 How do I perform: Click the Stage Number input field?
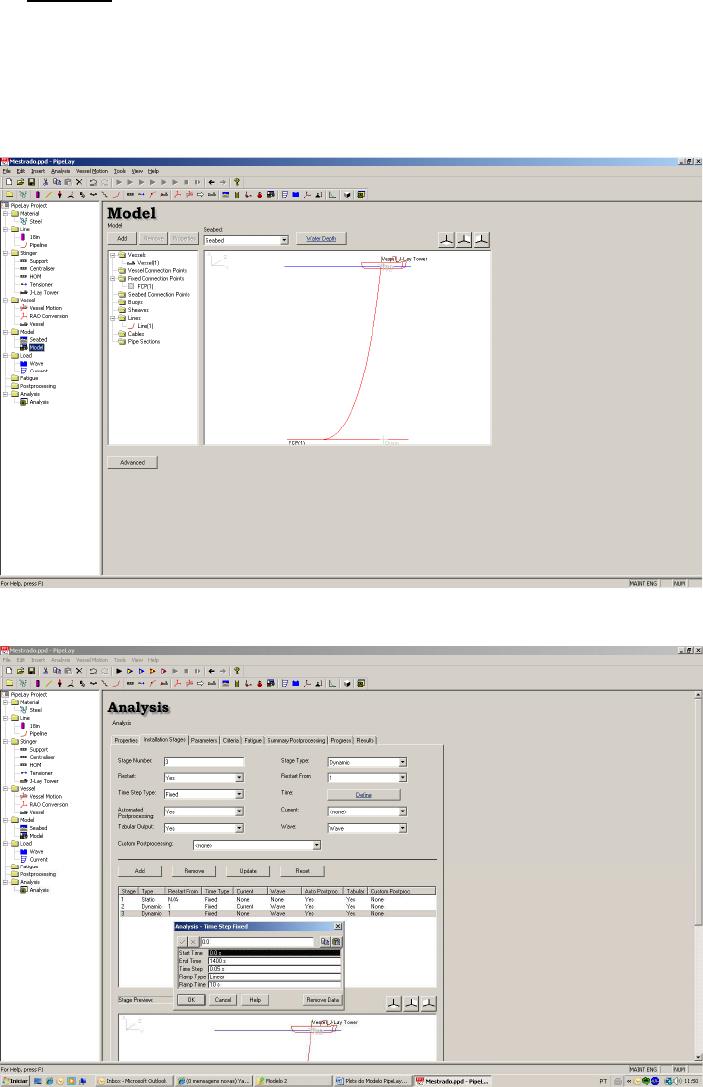coord(203,762)
